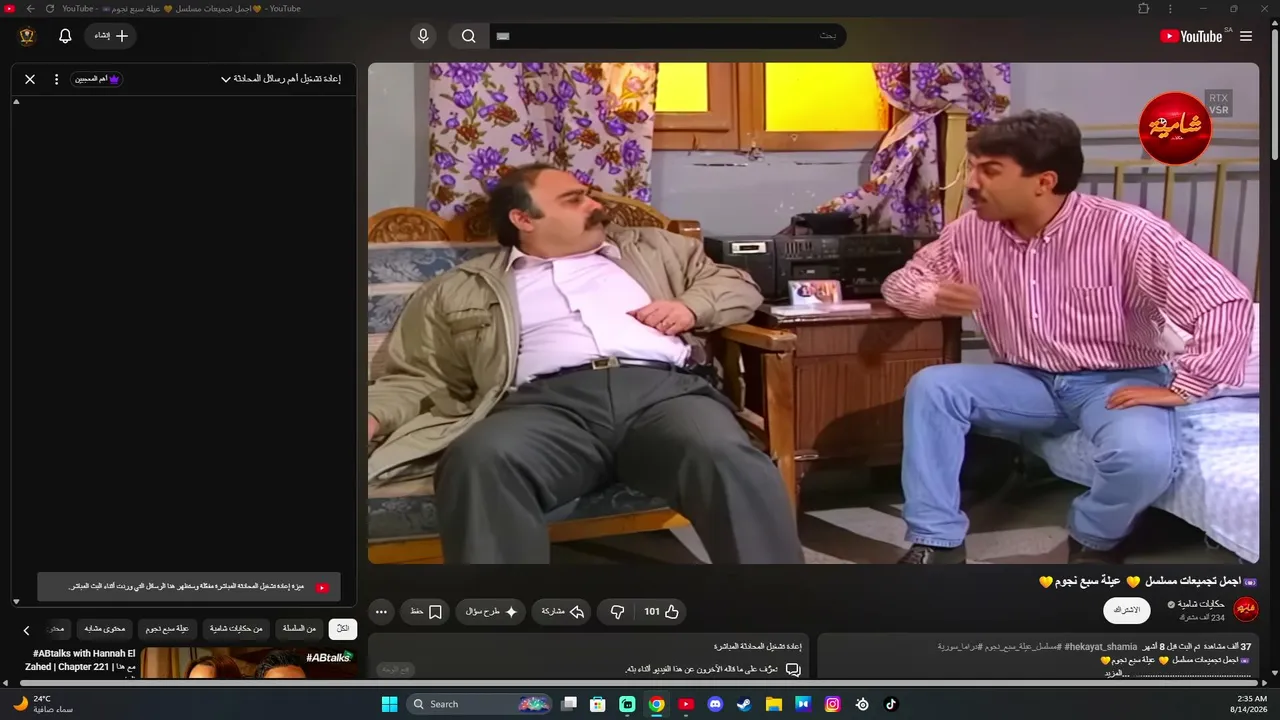
Task: Open the YouTube guide hamburger menu
Action: coord(1246,36)
